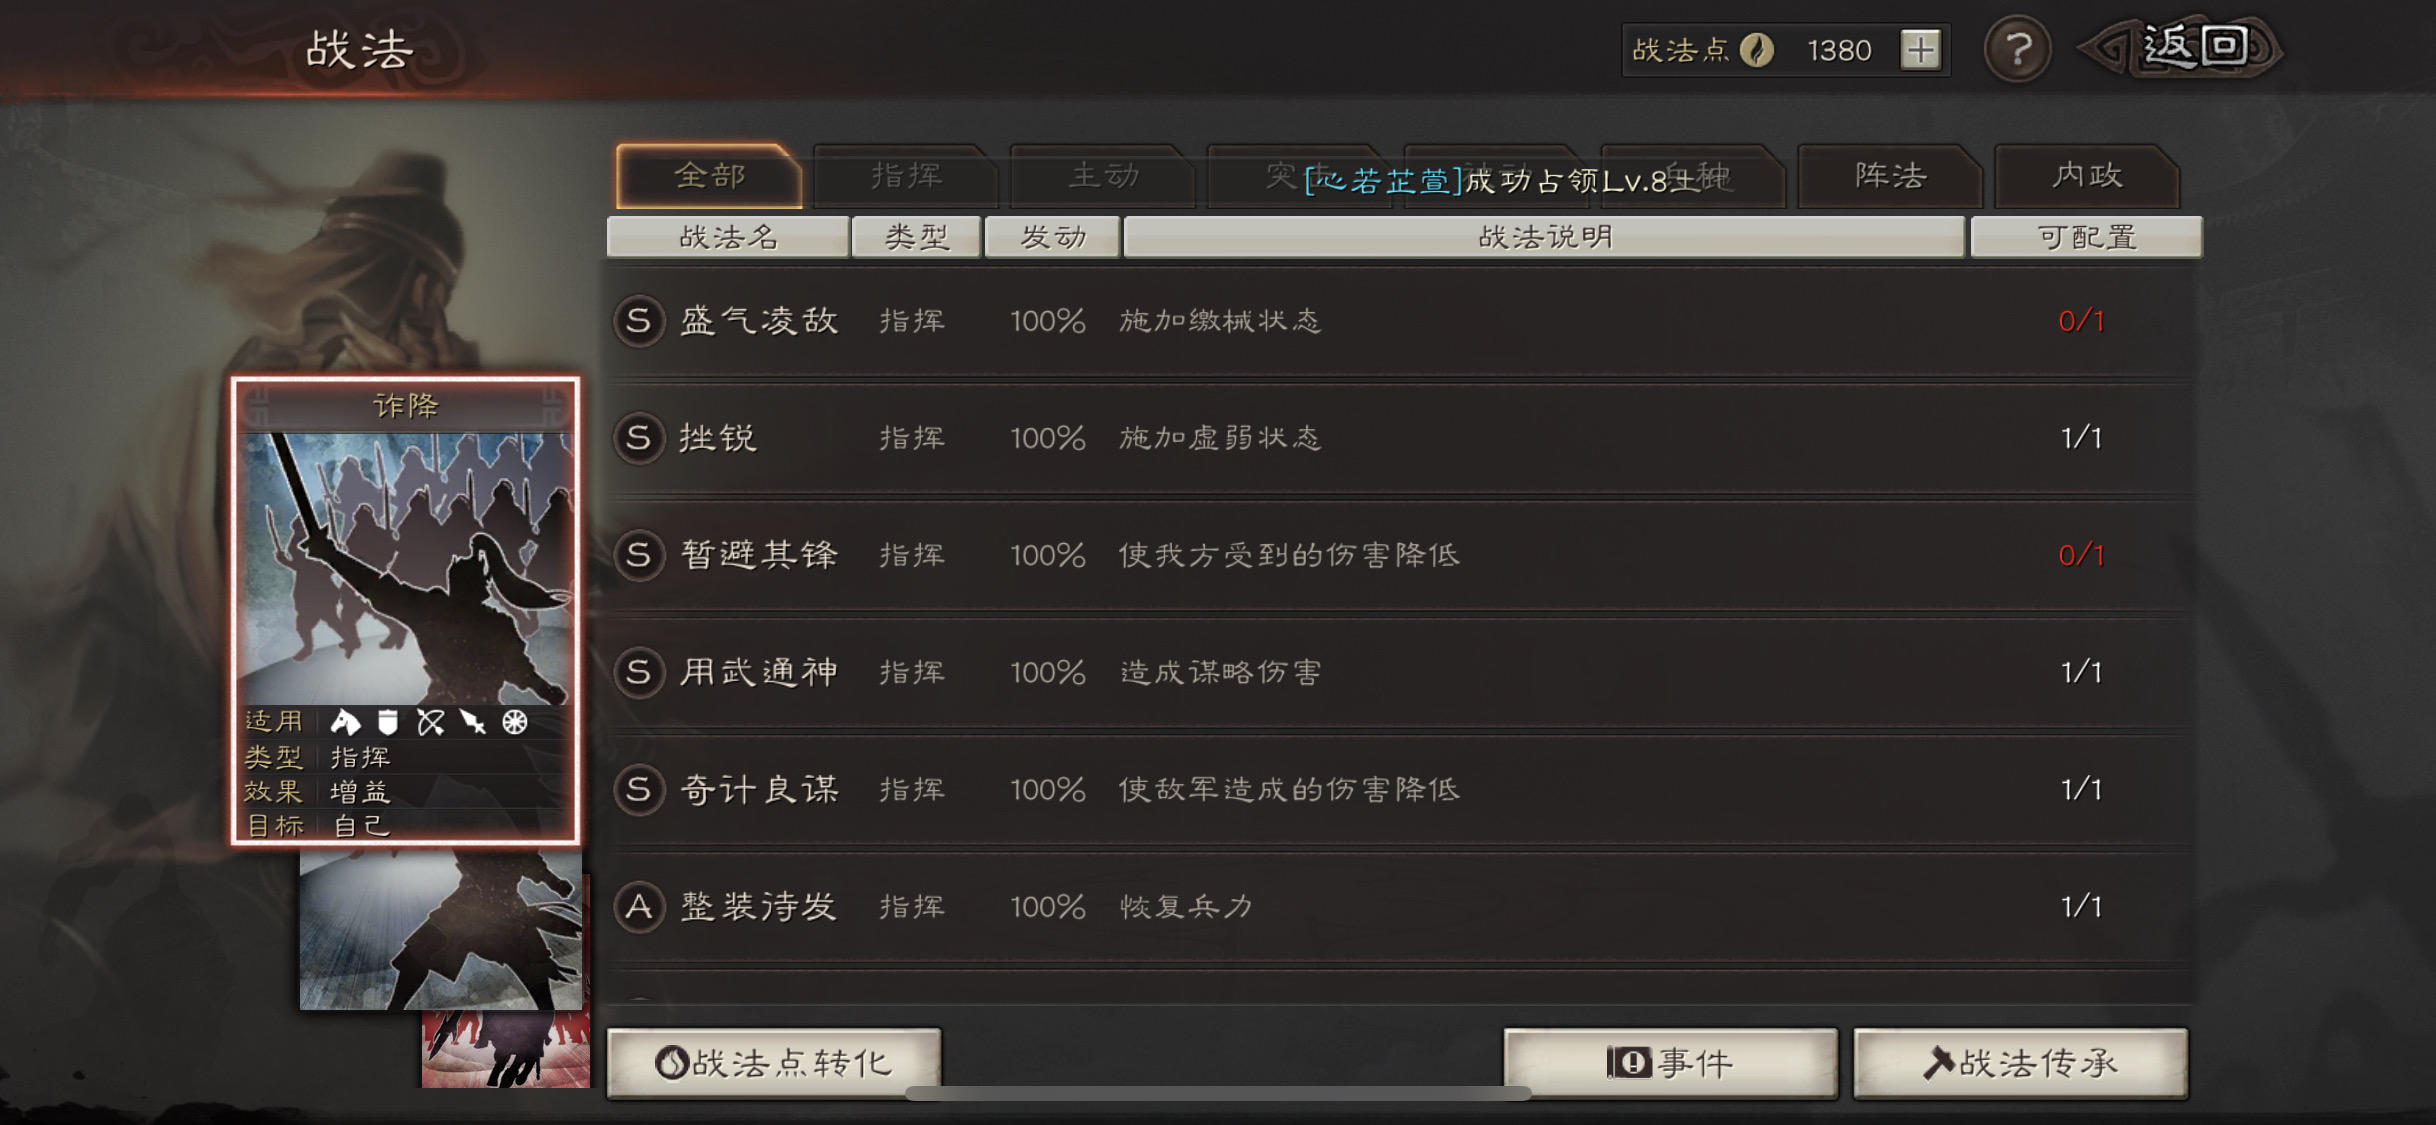Click the shield troop icon on 诈降 card

tap(388, 722)
